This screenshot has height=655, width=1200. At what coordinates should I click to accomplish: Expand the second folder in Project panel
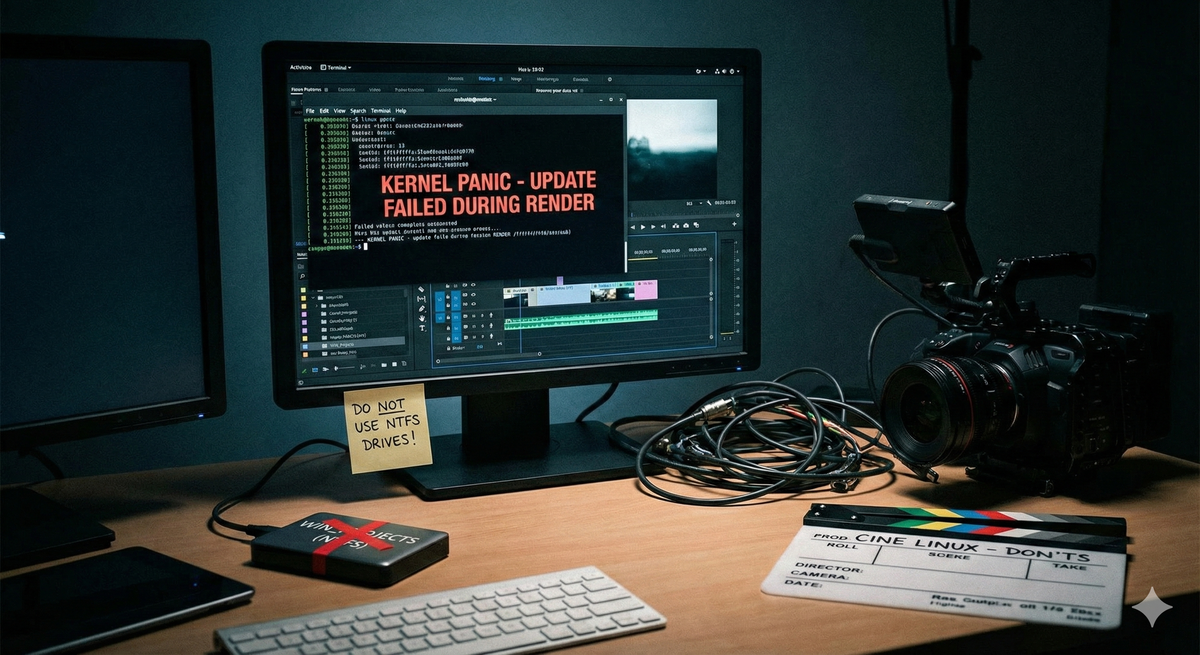pyautogui.click(x=317, y=306)
